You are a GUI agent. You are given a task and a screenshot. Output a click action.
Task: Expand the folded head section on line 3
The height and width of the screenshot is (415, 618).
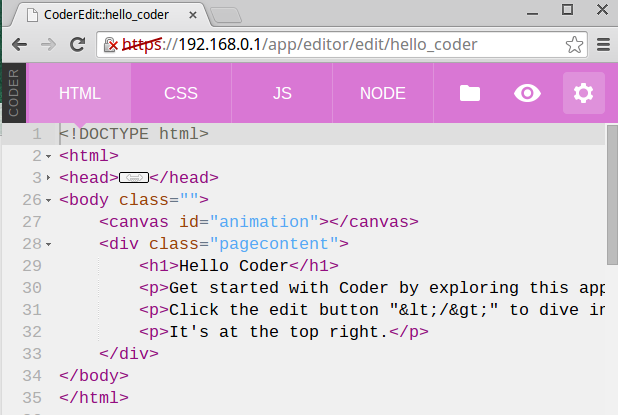click(48, 178)
